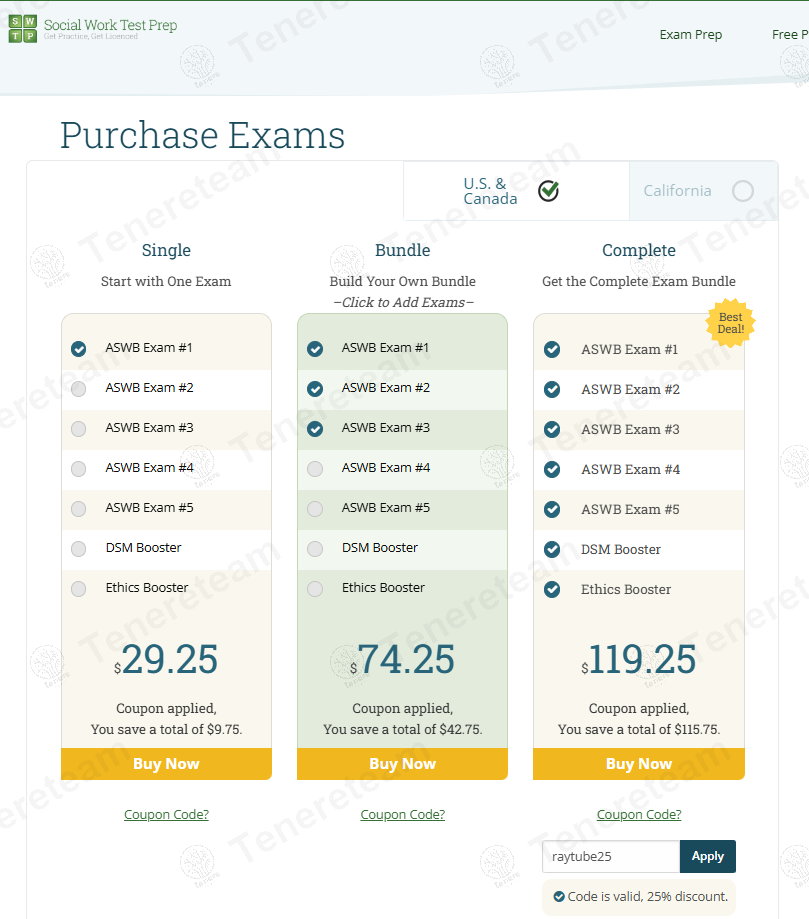Apply the raytube25 coupon code
Viewport: 809px width, 919px height.
[x=707, y=857]
